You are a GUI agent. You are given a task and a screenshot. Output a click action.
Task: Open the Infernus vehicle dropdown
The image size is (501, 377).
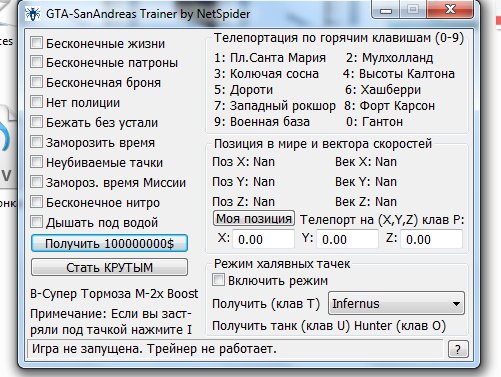tap(396, 303)
